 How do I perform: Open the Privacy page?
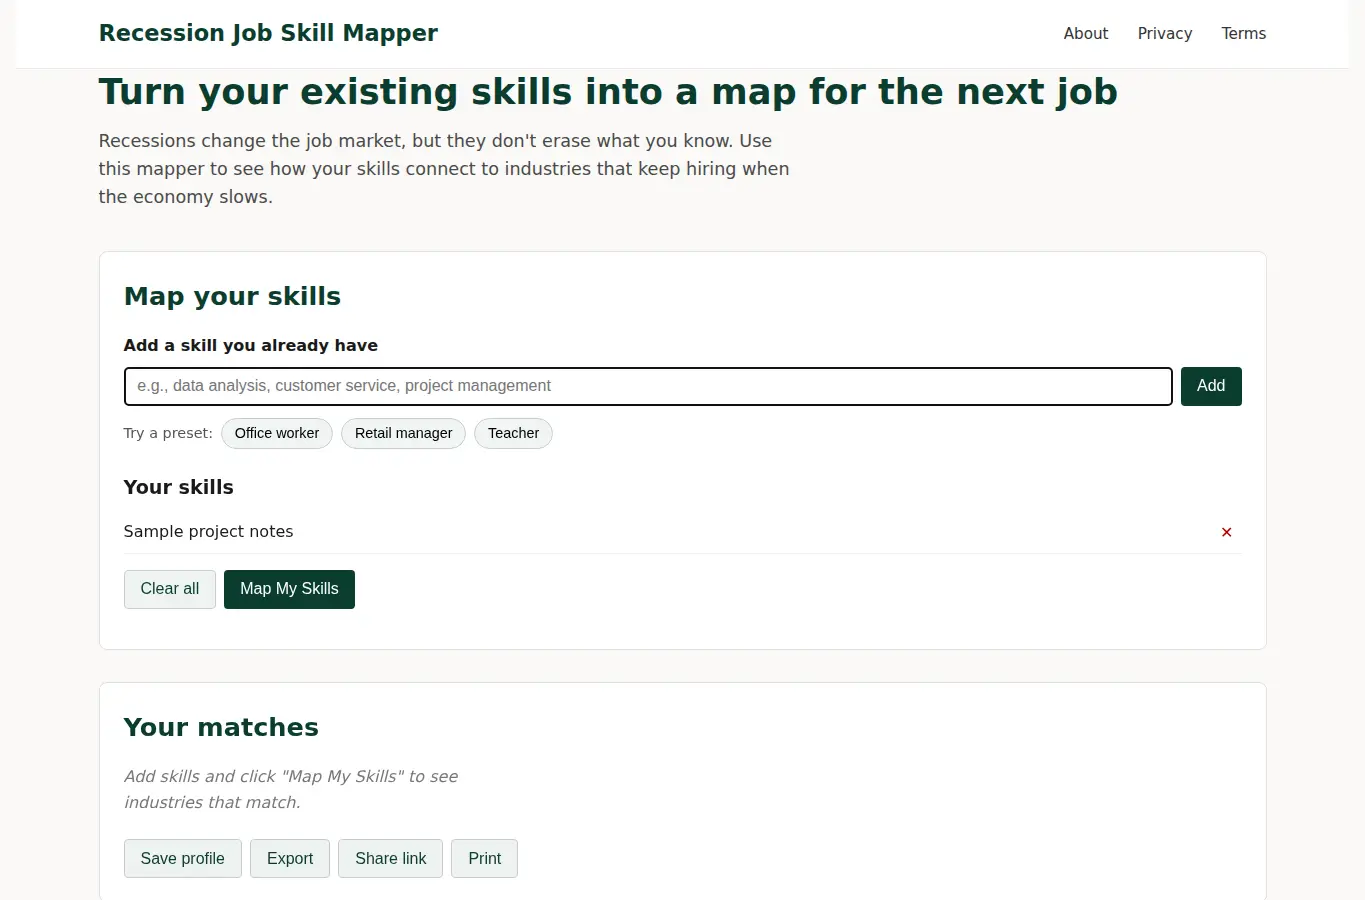[x=1165, y=33]
